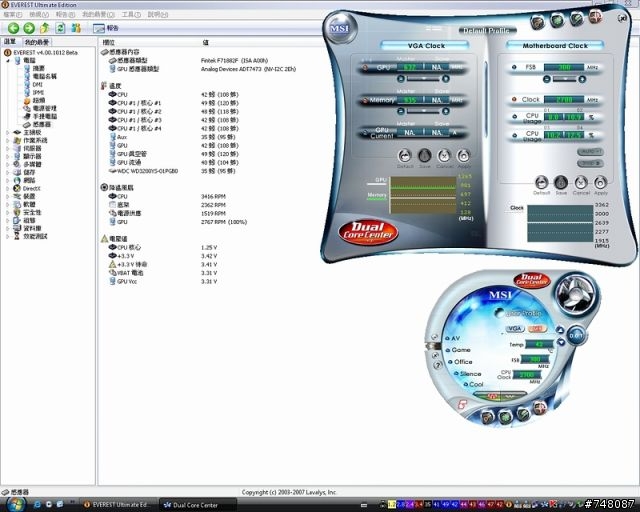This screenshot has height=512, width=640.
Task: Click the green Forward arrow in EVEREST toolbar
Action: [x=29, y=28]
